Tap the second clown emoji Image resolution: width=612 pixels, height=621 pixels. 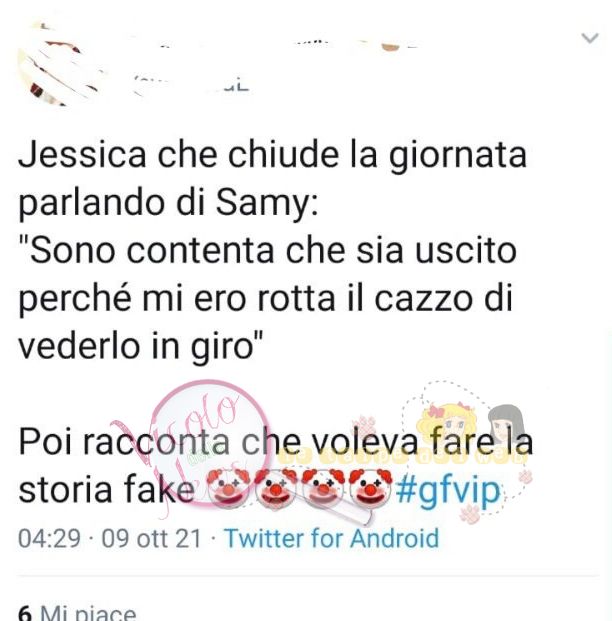click(x=275, y=488)
